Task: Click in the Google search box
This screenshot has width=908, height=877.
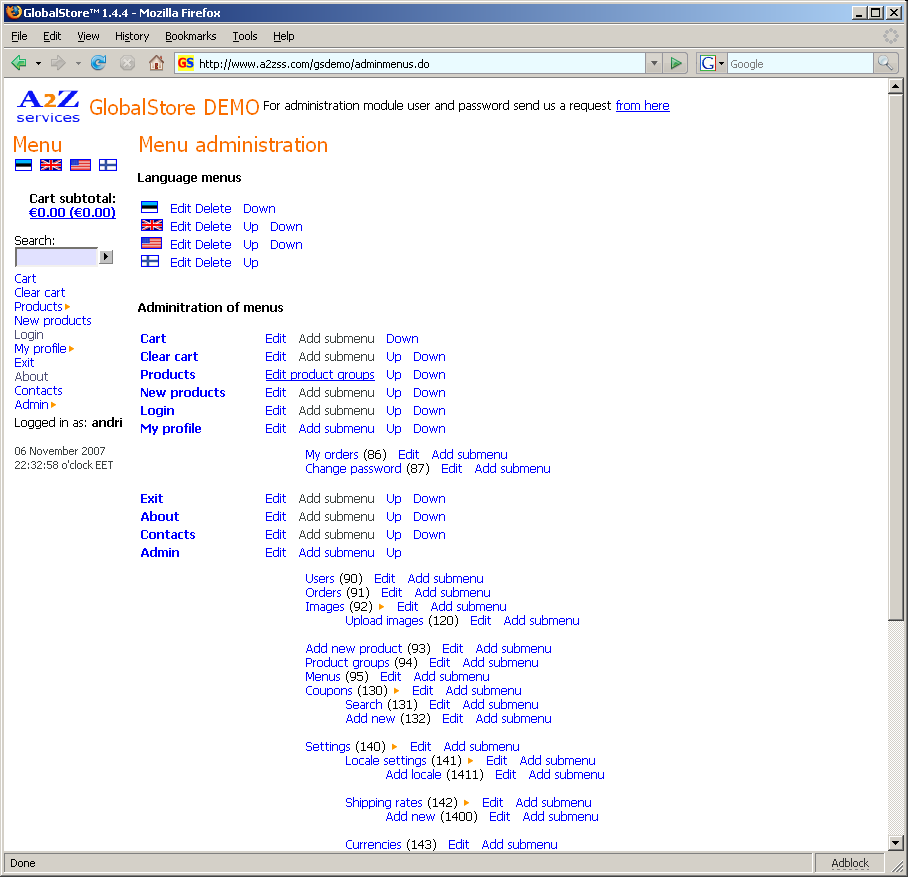Action: (x=800, y=64)
